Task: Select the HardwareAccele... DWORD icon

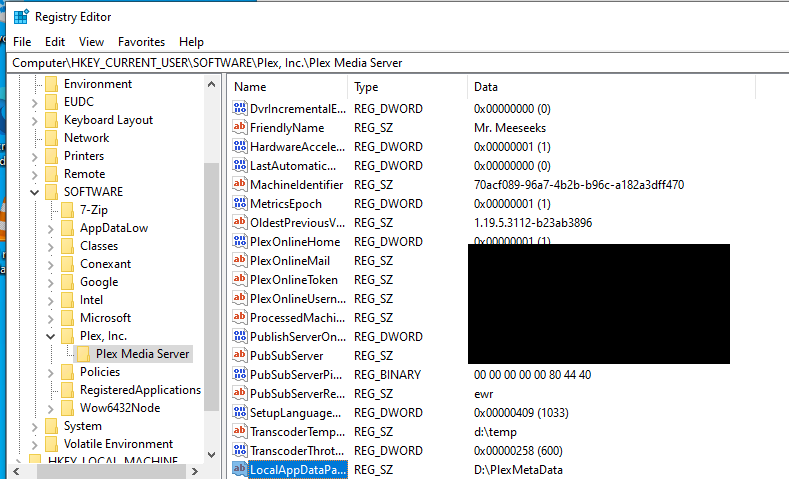Action: pos(240,146)
